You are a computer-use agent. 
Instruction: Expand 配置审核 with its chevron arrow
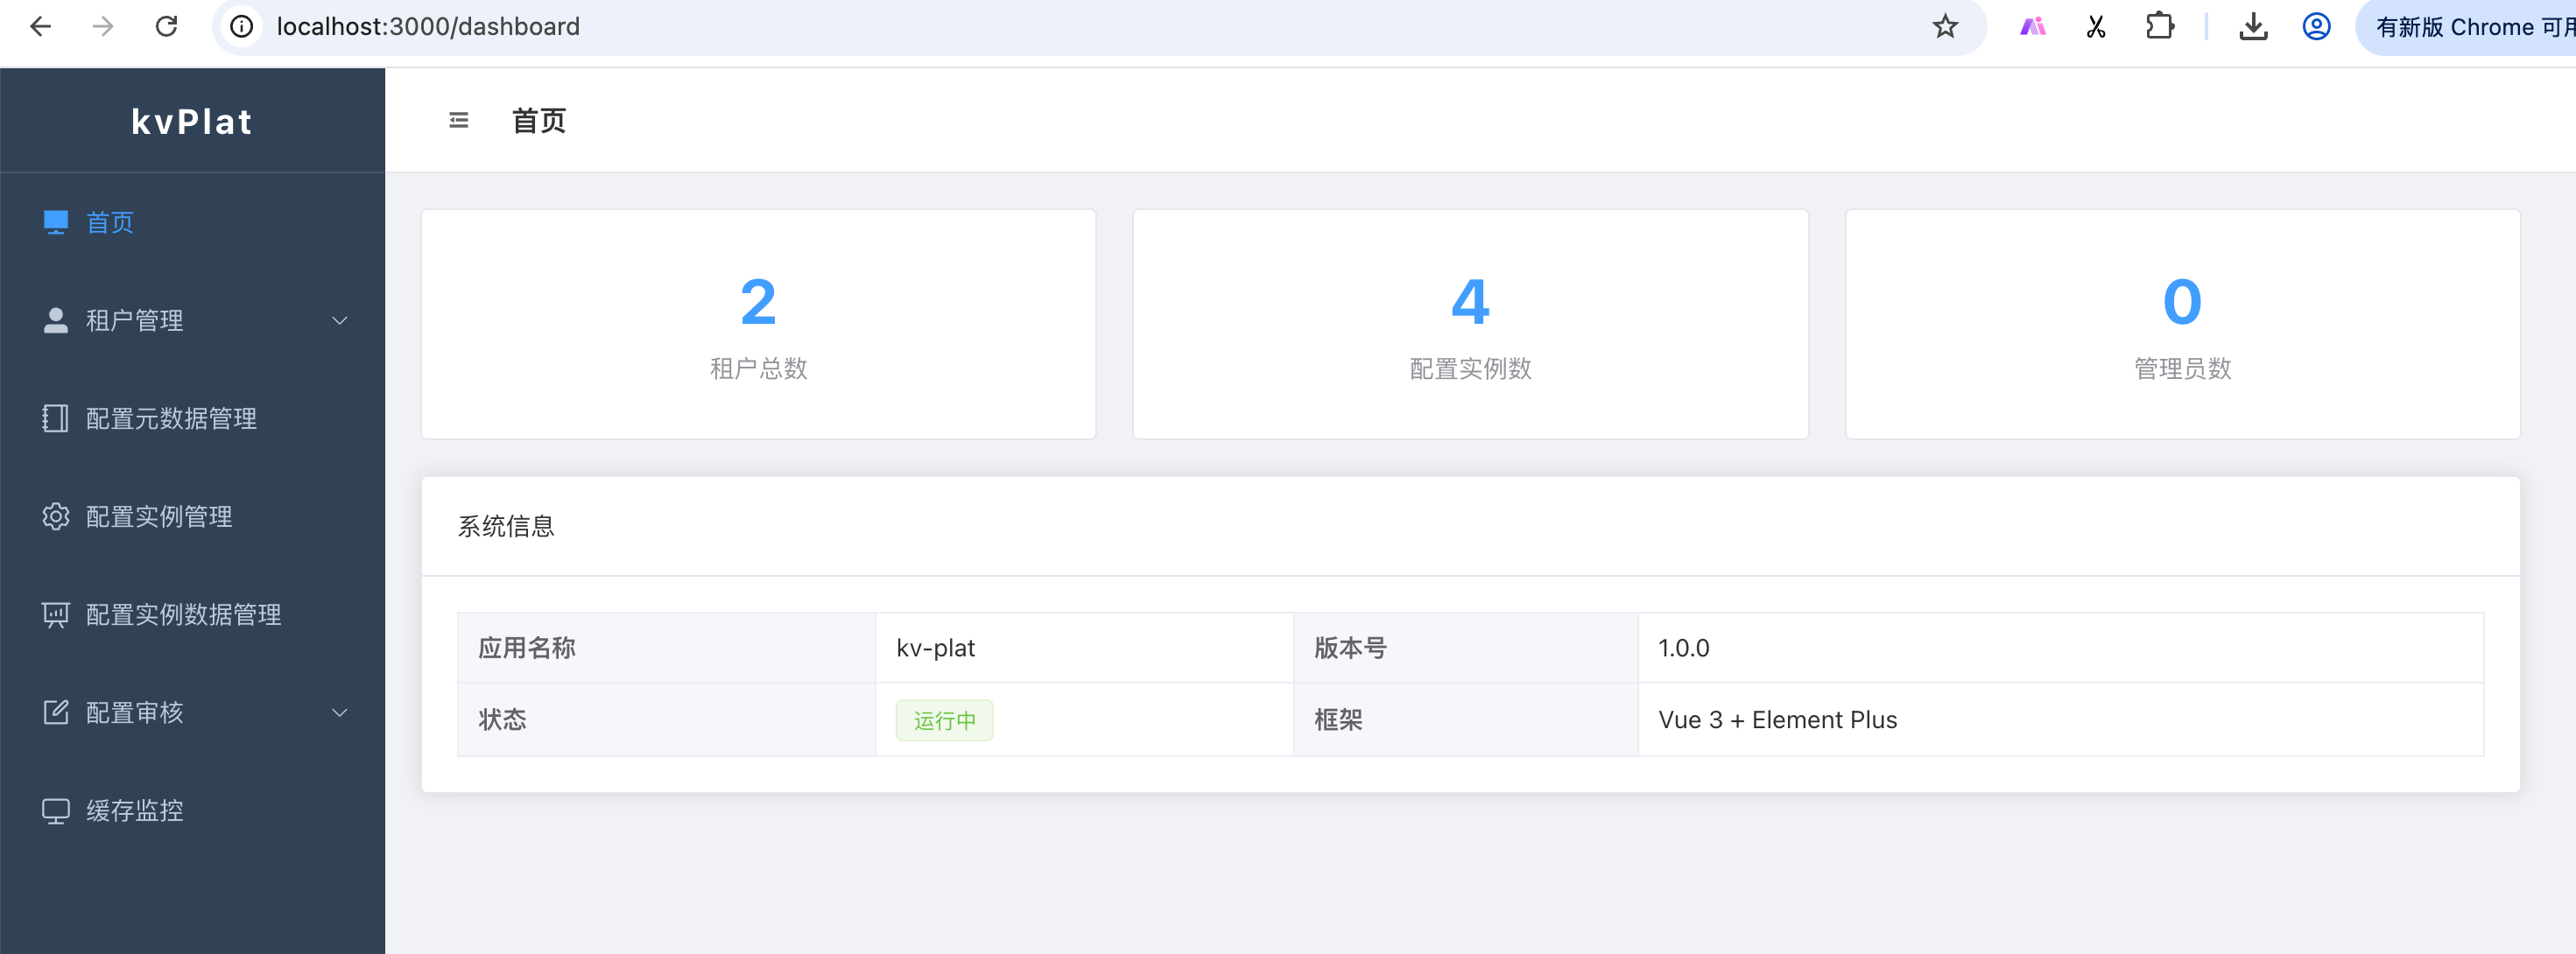pos(340,713)
